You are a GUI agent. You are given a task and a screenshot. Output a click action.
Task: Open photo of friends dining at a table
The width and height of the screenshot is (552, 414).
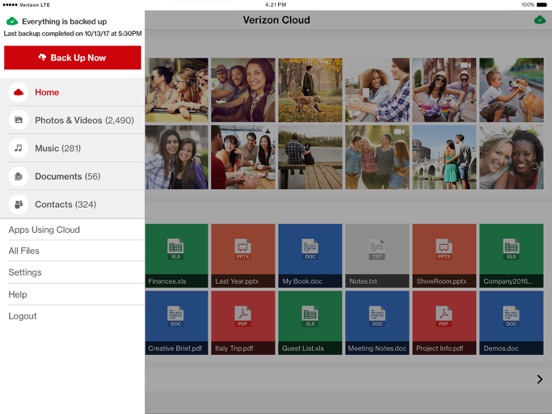click(x=243, y=157)
